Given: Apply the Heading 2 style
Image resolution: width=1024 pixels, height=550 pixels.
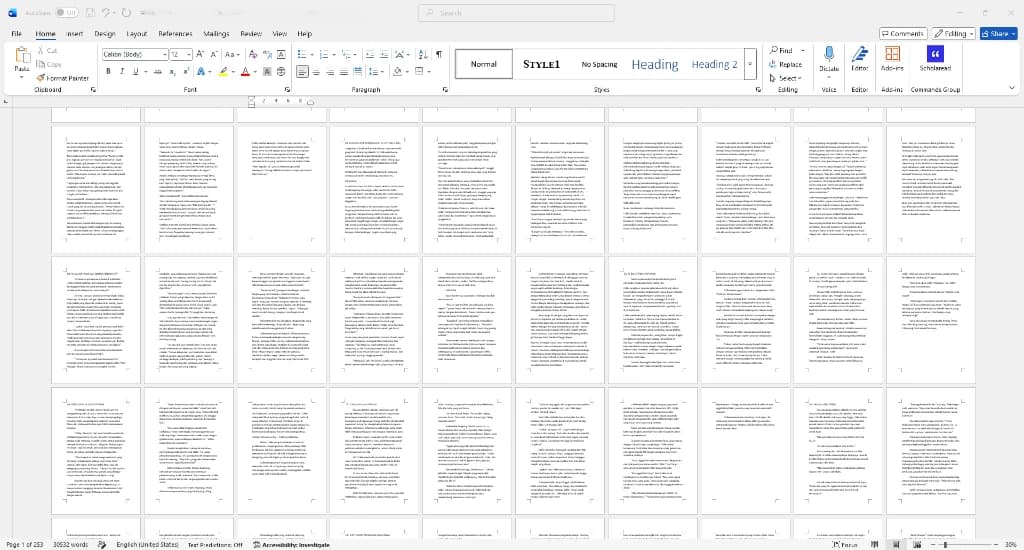Looking at the screenshot, I should pos(714,64).
